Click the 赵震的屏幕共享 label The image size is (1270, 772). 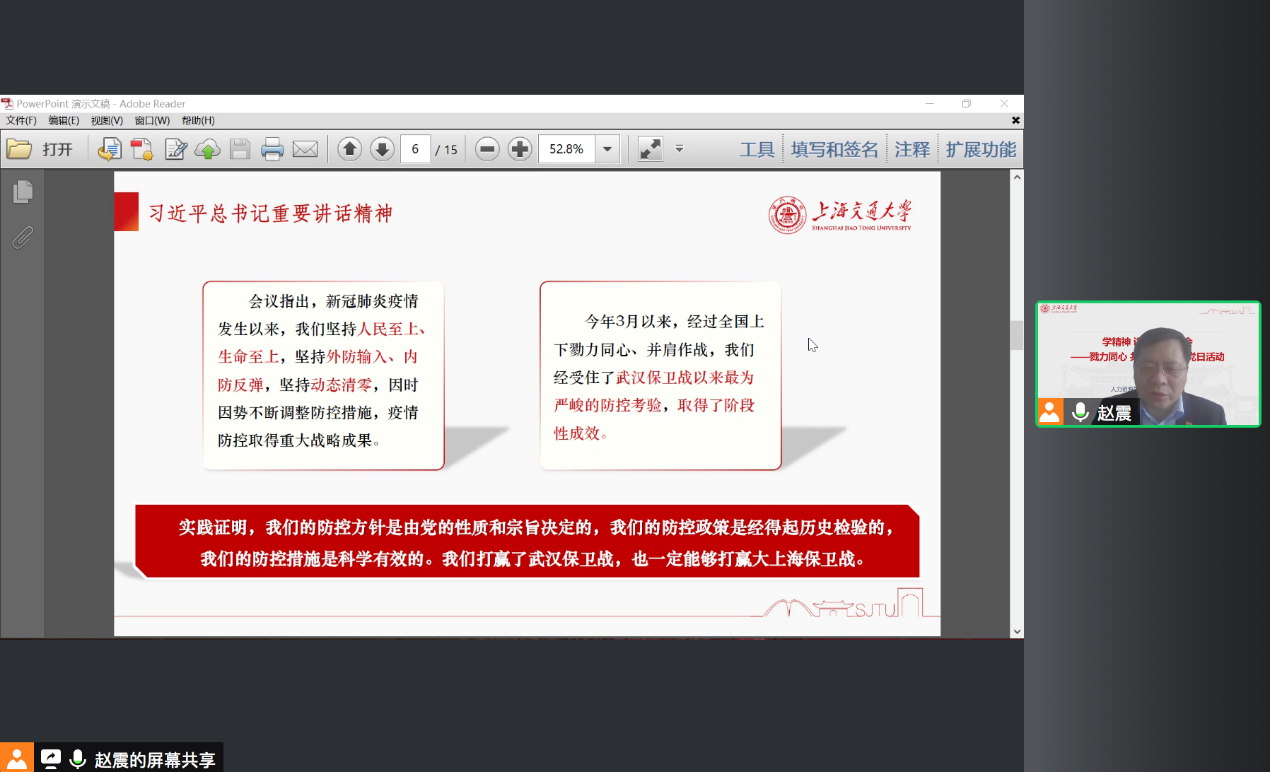click(155, 760)
